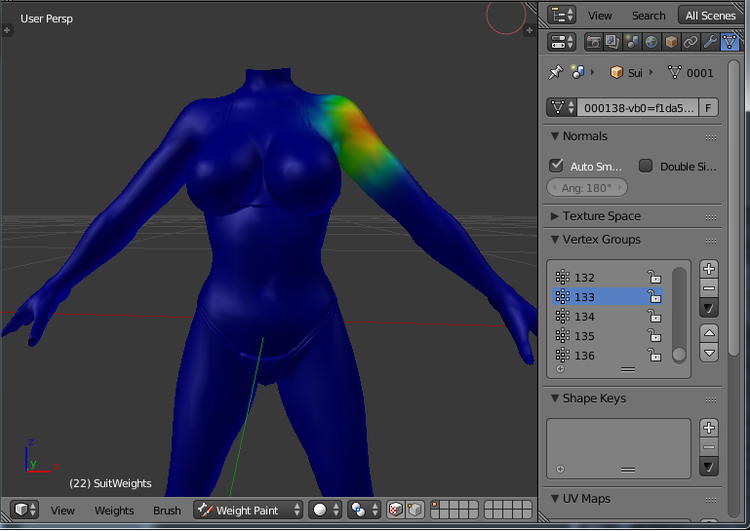Expand viewport properties via right plus
The width and height of the screenshot is (750, 531).
tap(529, 30)
